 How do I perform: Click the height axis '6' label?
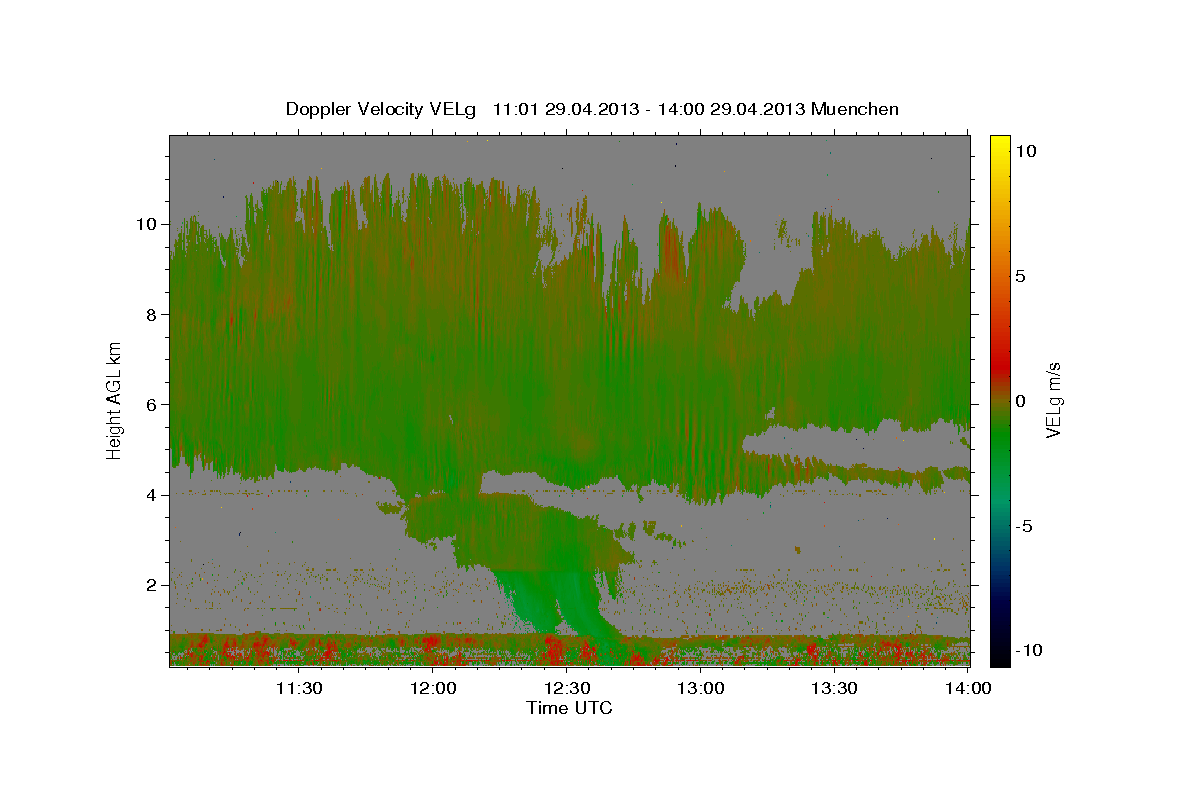pyautogui.click(x=152, y=404)
